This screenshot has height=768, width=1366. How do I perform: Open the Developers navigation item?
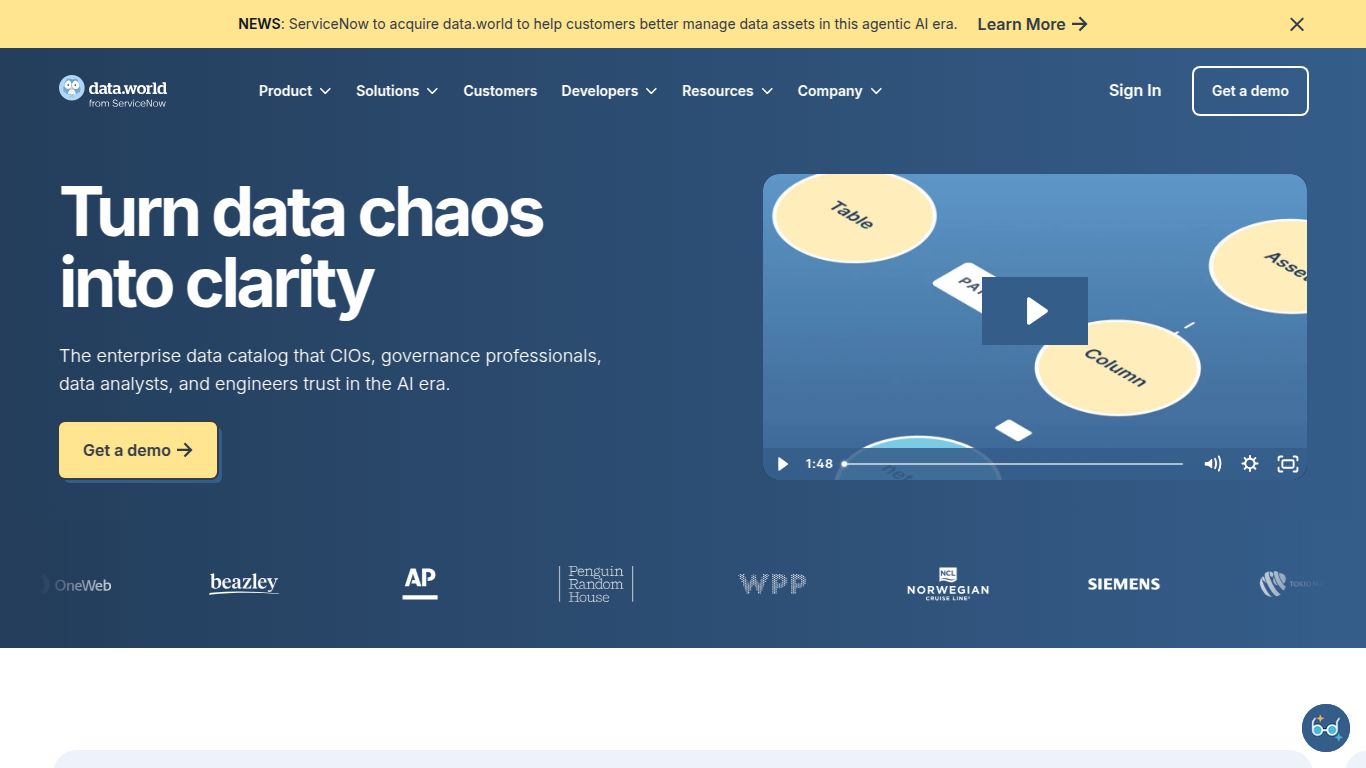point(608,91)
